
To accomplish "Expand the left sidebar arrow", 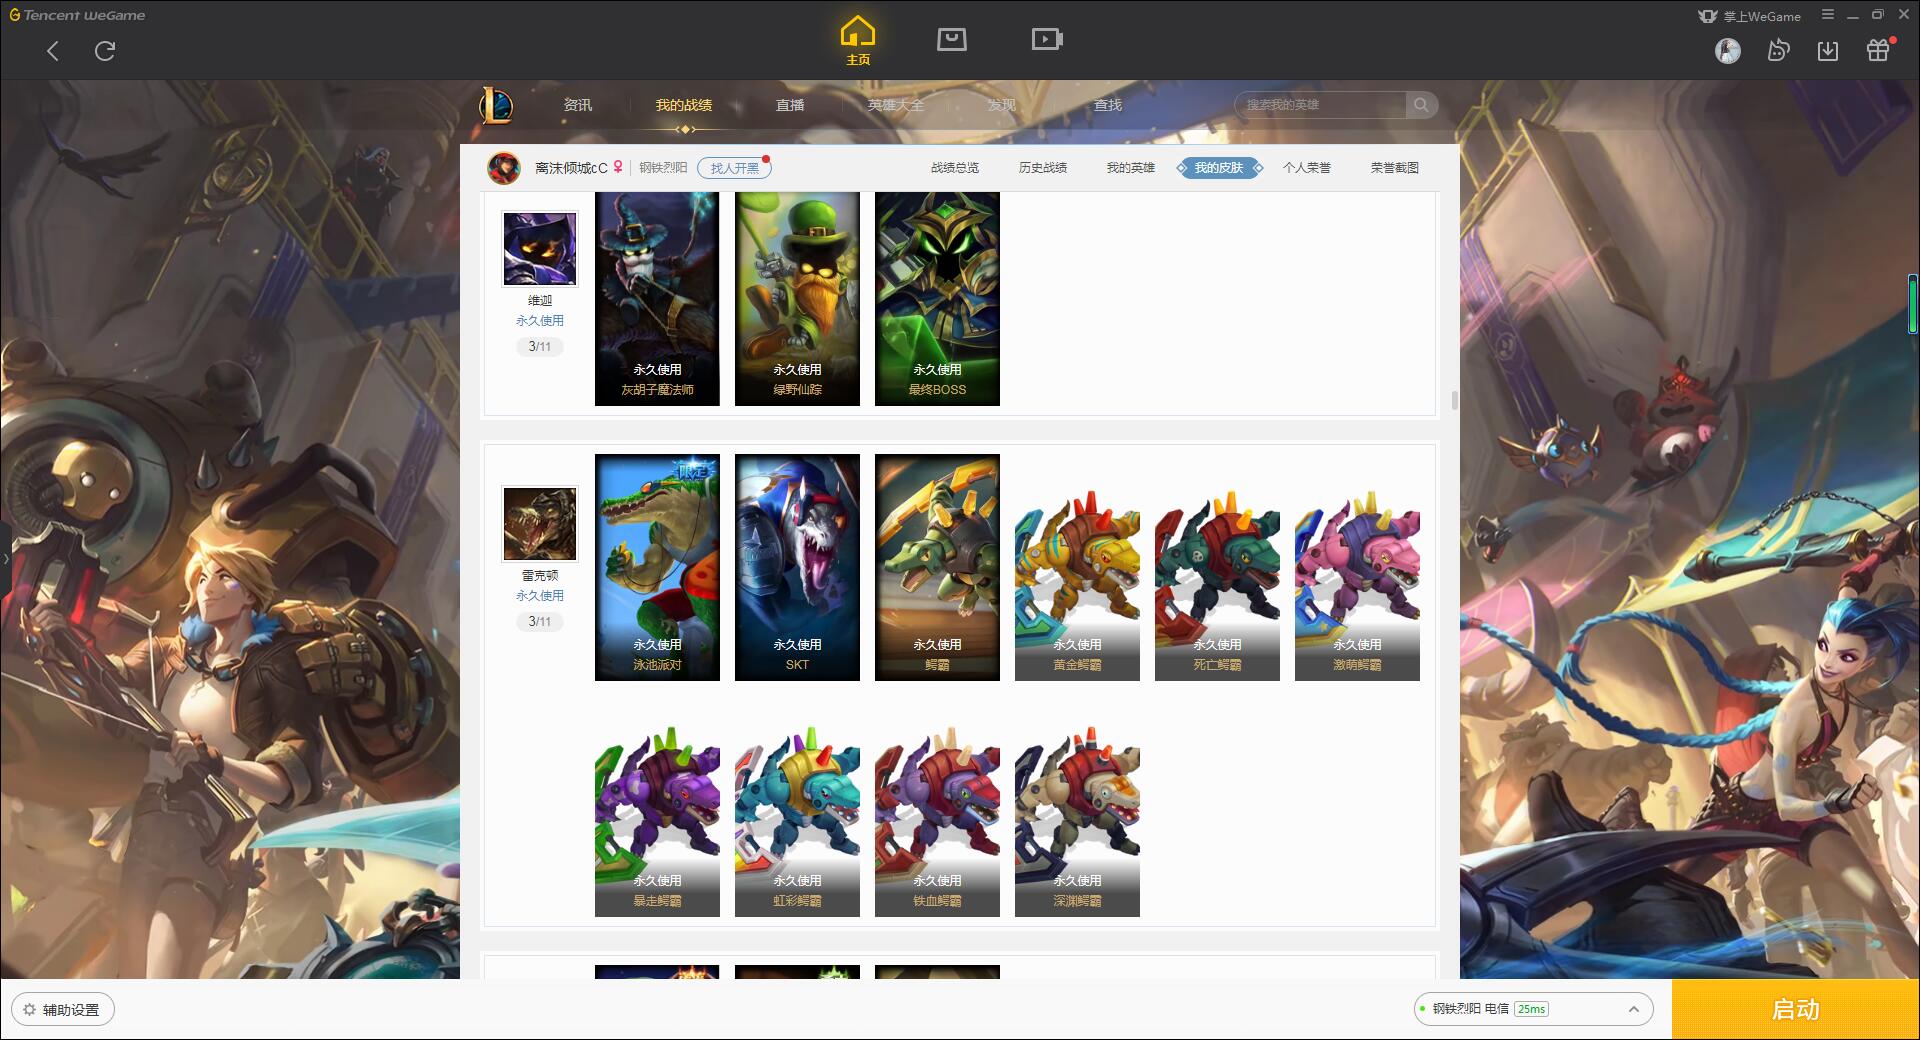I will click(5, 558).
